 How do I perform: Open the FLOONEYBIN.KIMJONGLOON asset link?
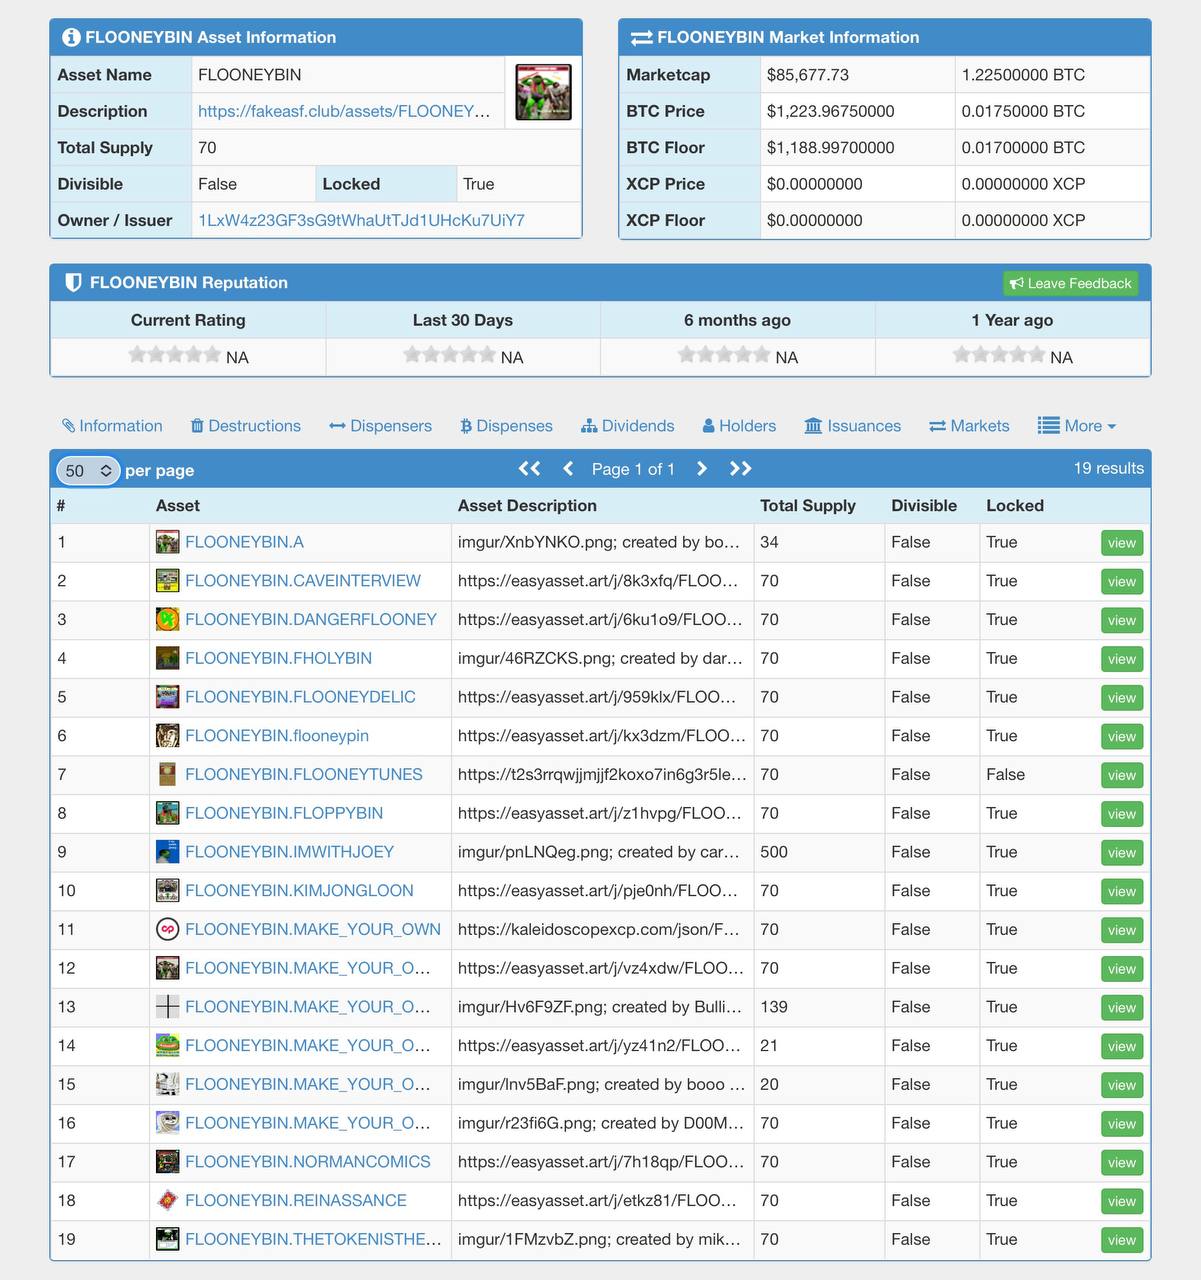(x=299, y=891)
